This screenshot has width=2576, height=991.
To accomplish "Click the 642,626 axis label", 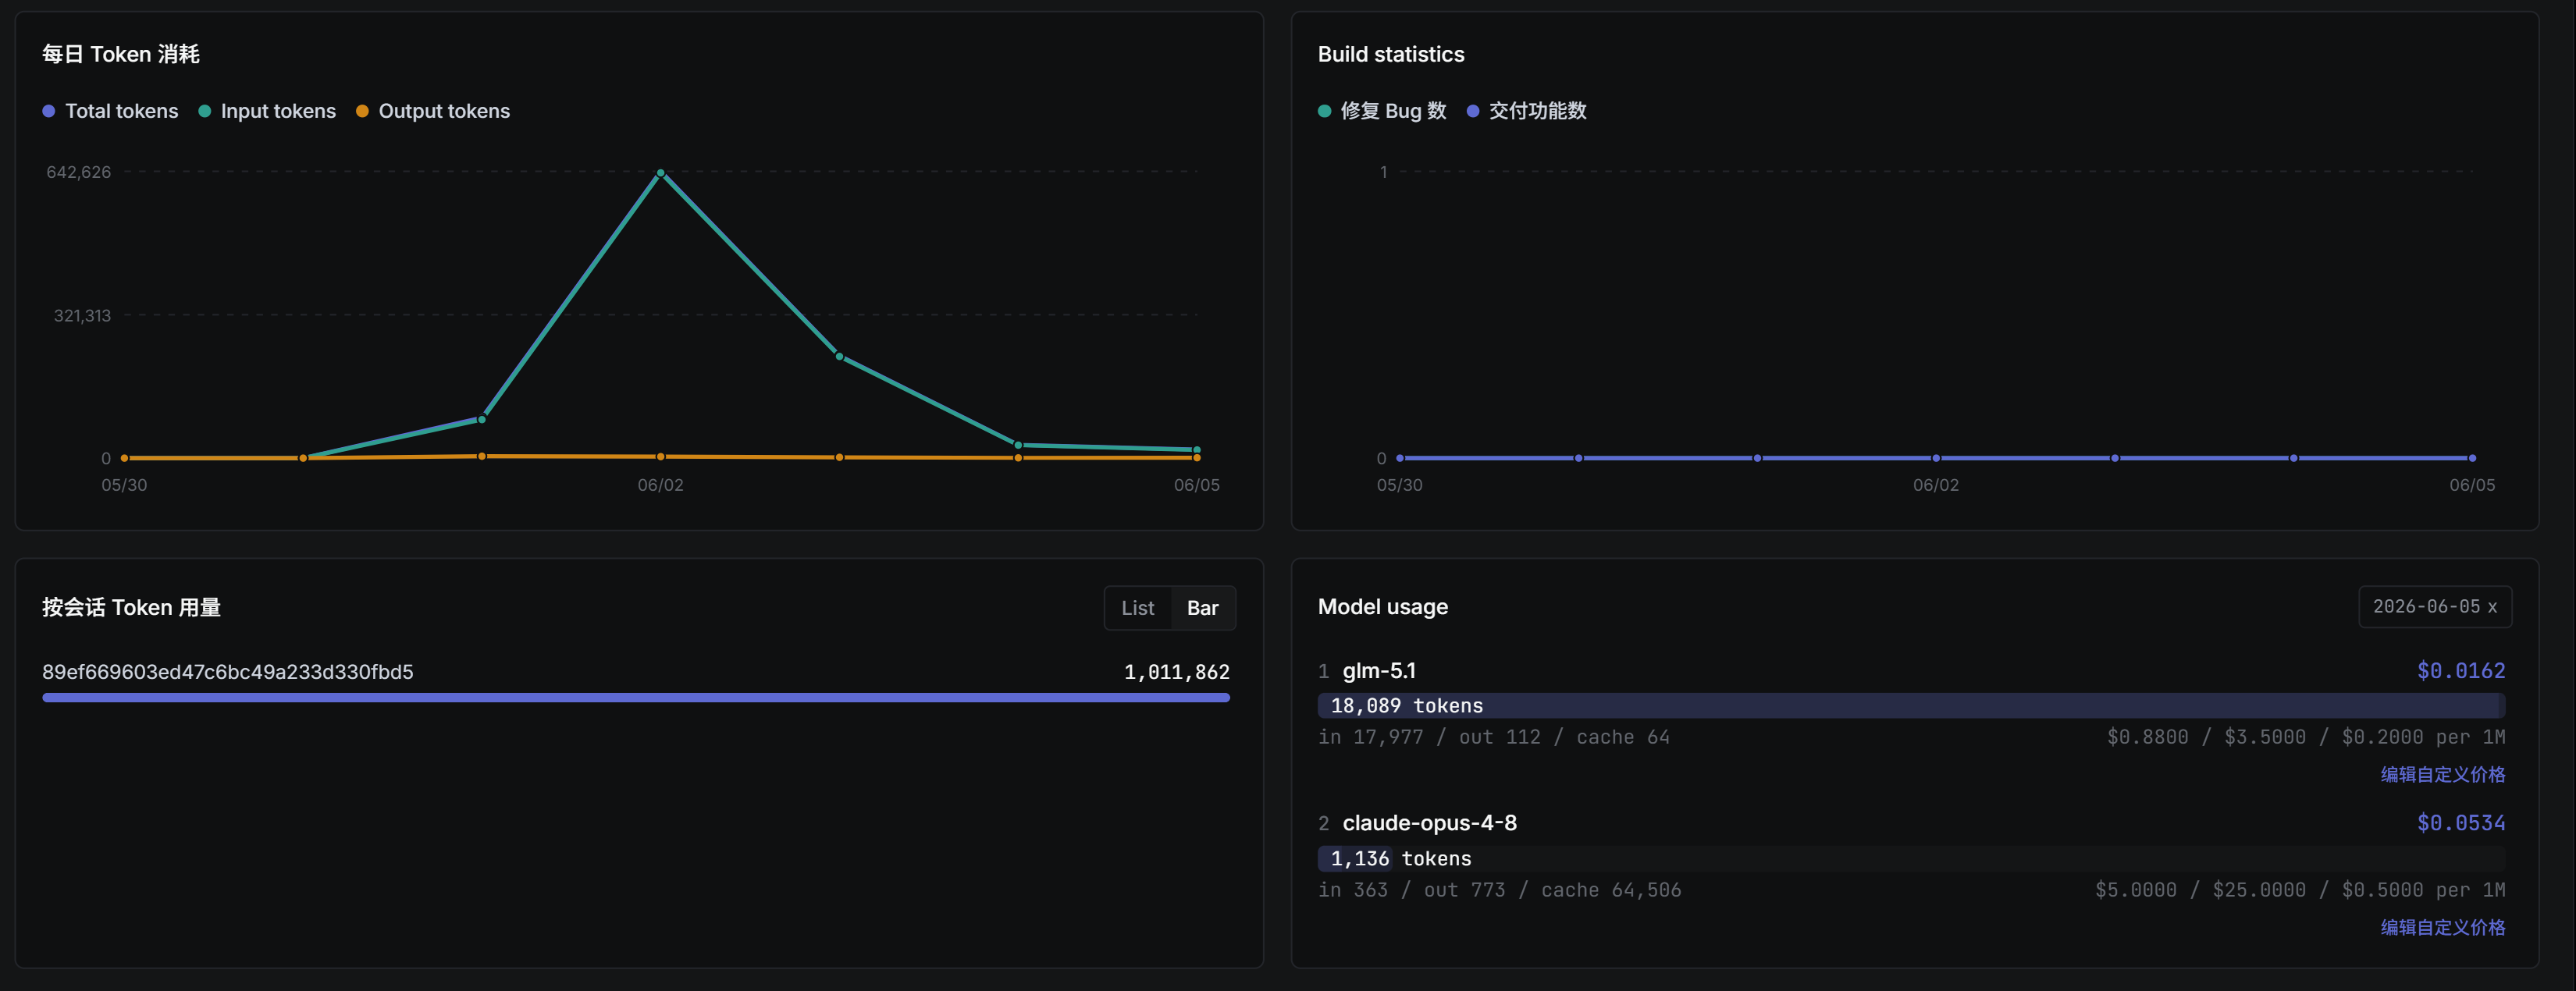I will 79,172.
